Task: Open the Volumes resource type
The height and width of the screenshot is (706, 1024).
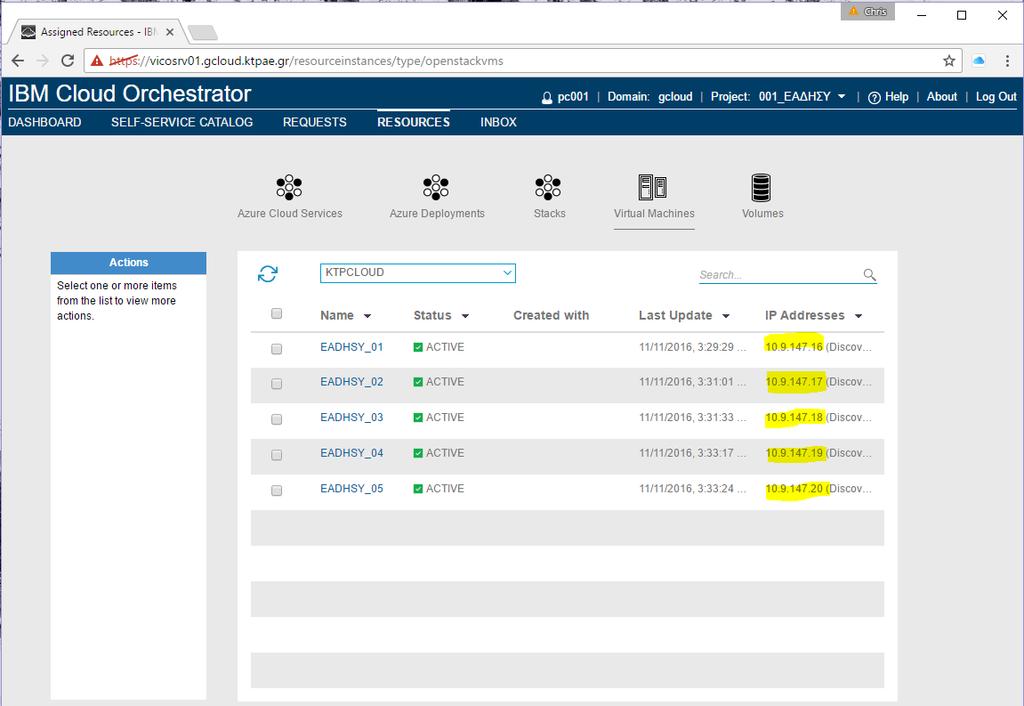Action: 762,196
